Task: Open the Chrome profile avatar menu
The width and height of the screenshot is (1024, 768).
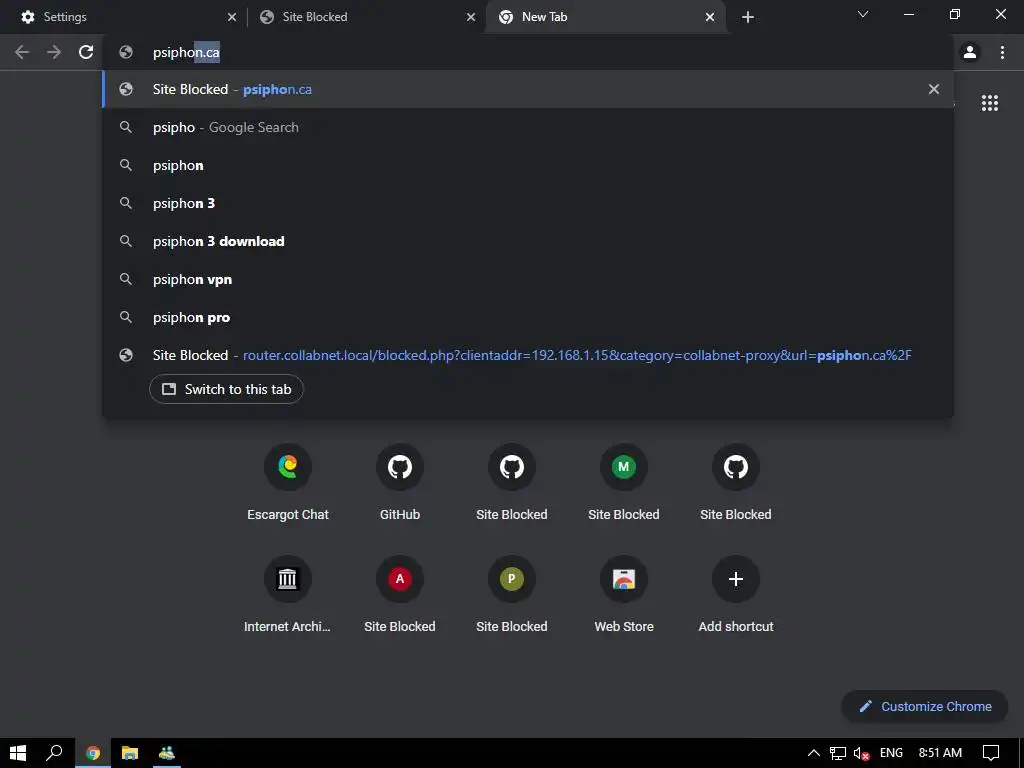Action: [x=970, y=52]
